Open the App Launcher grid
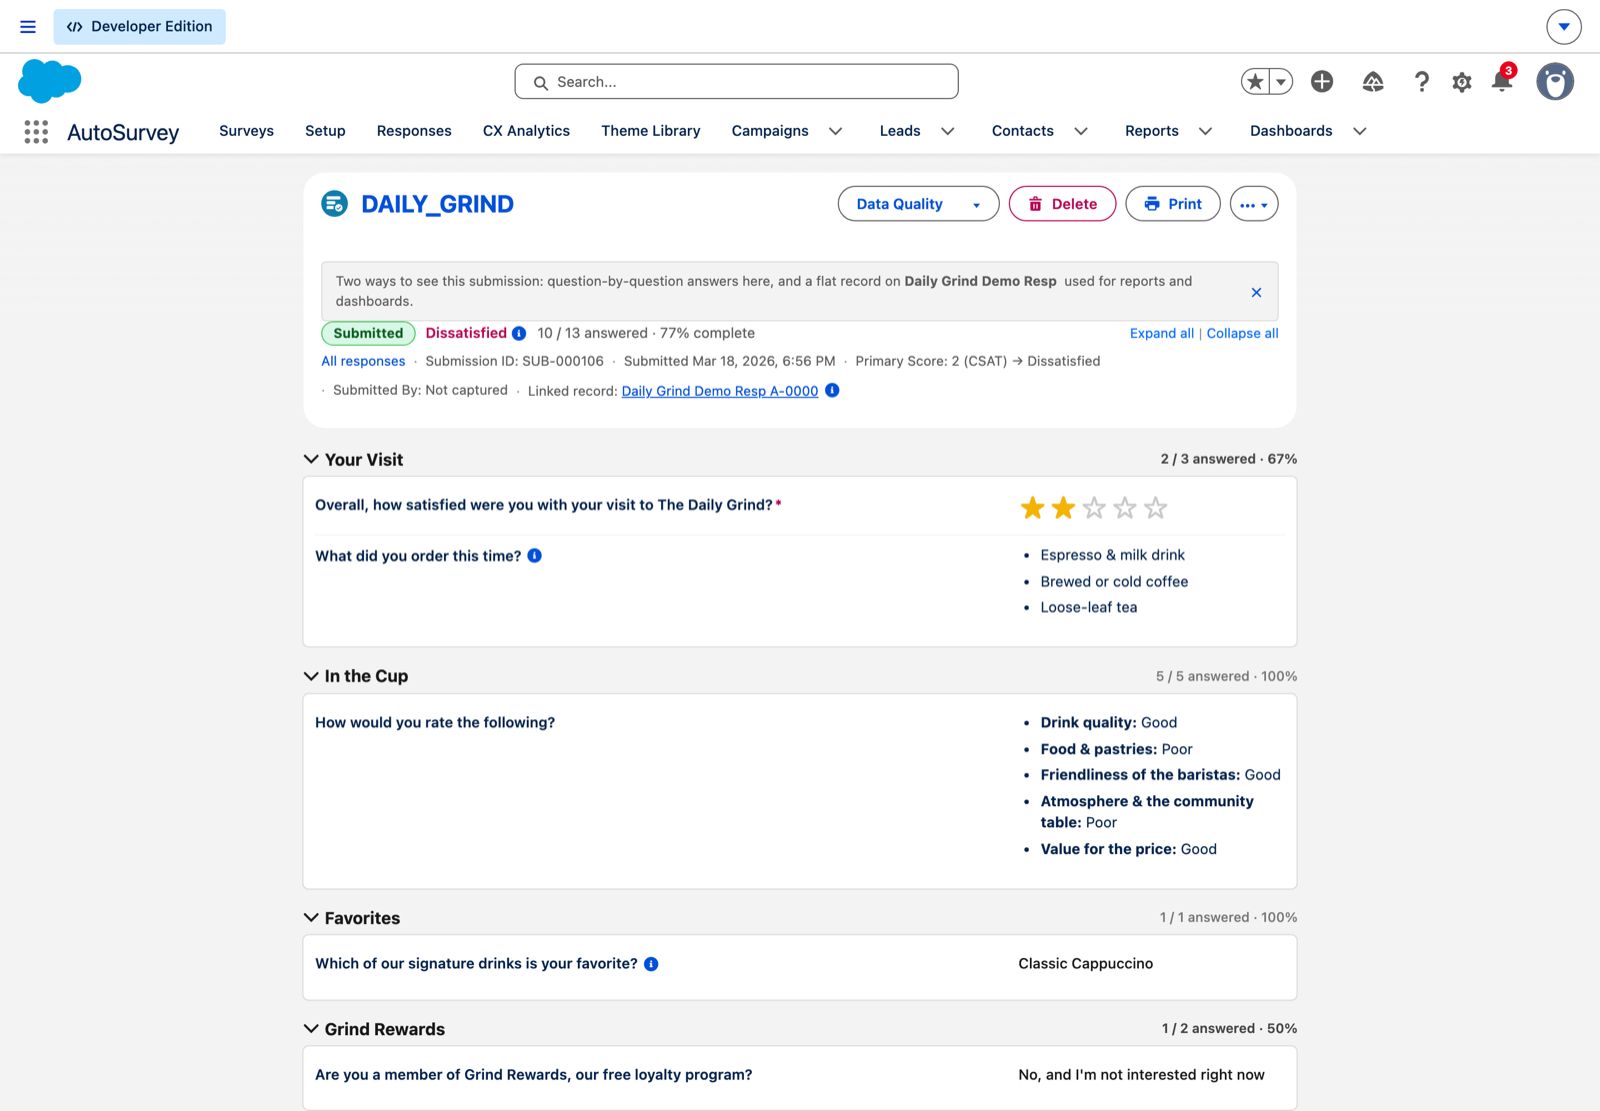Image resolution: width=1600 pixels, height=1111 pixels. 36,132
